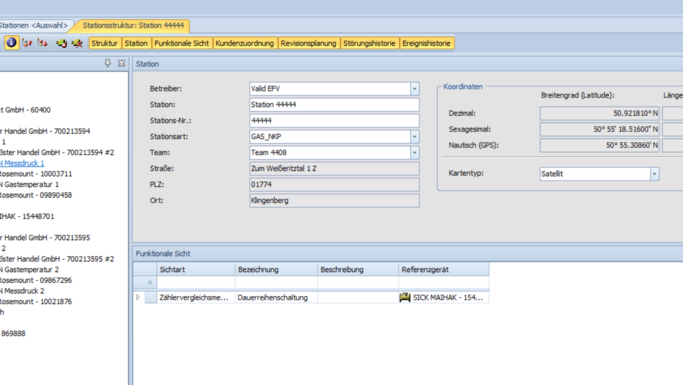Click the Ort field showing Klingenberg
Image resolution: width=683 pixels, height=385 pixels.
tap(334, 201)
